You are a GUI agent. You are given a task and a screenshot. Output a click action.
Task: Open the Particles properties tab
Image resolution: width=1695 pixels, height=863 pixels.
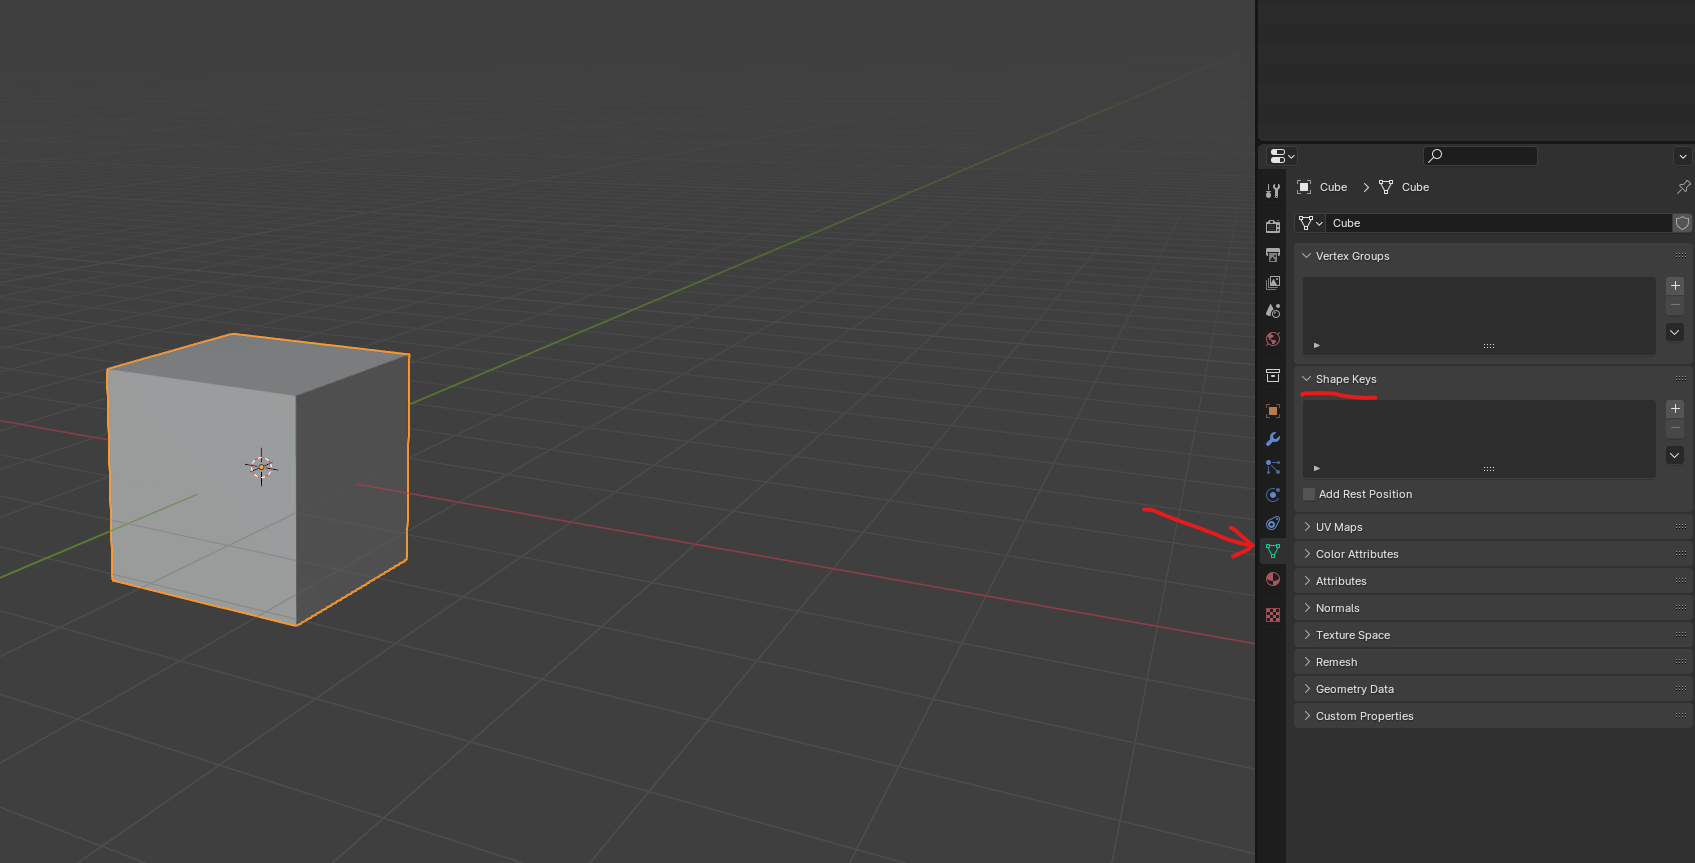point(1273,467)
